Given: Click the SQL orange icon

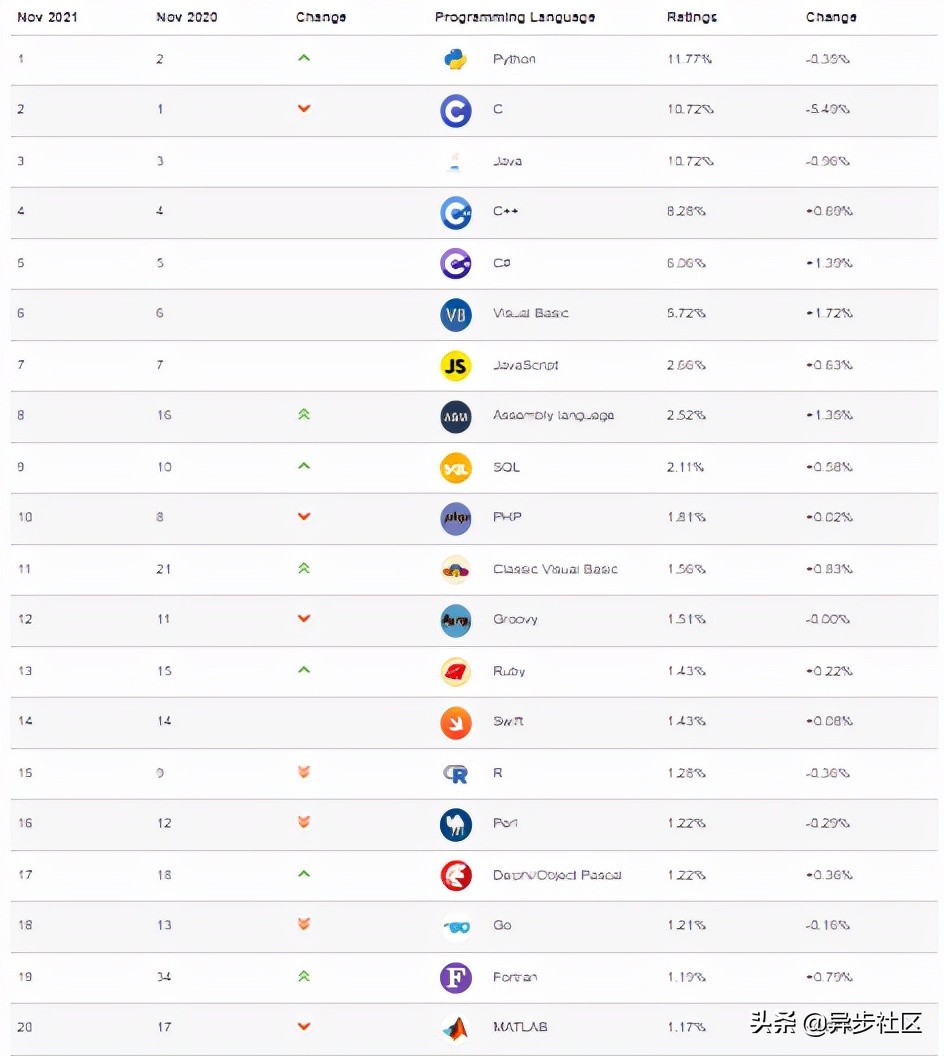Looking at the screenshot, I should 456,469.
